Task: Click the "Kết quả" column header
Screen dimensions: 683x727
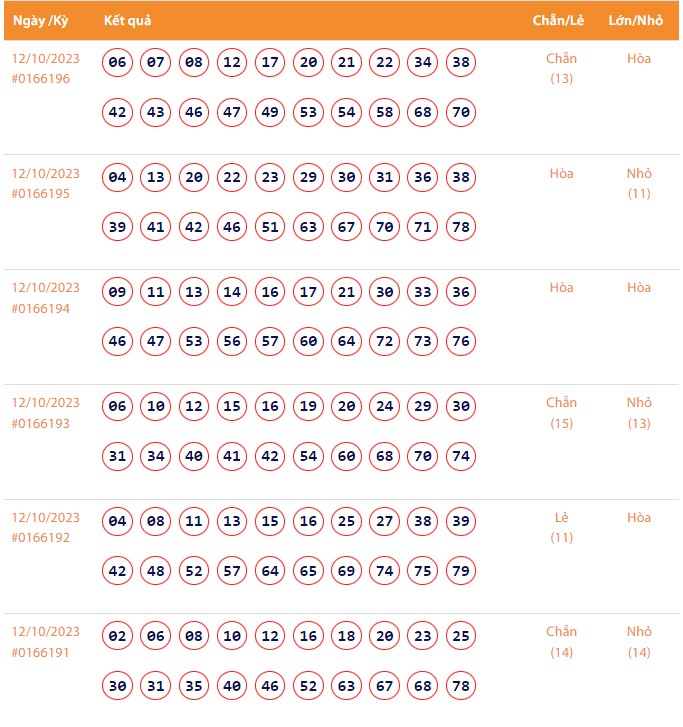Action: [x=127, y=21]
